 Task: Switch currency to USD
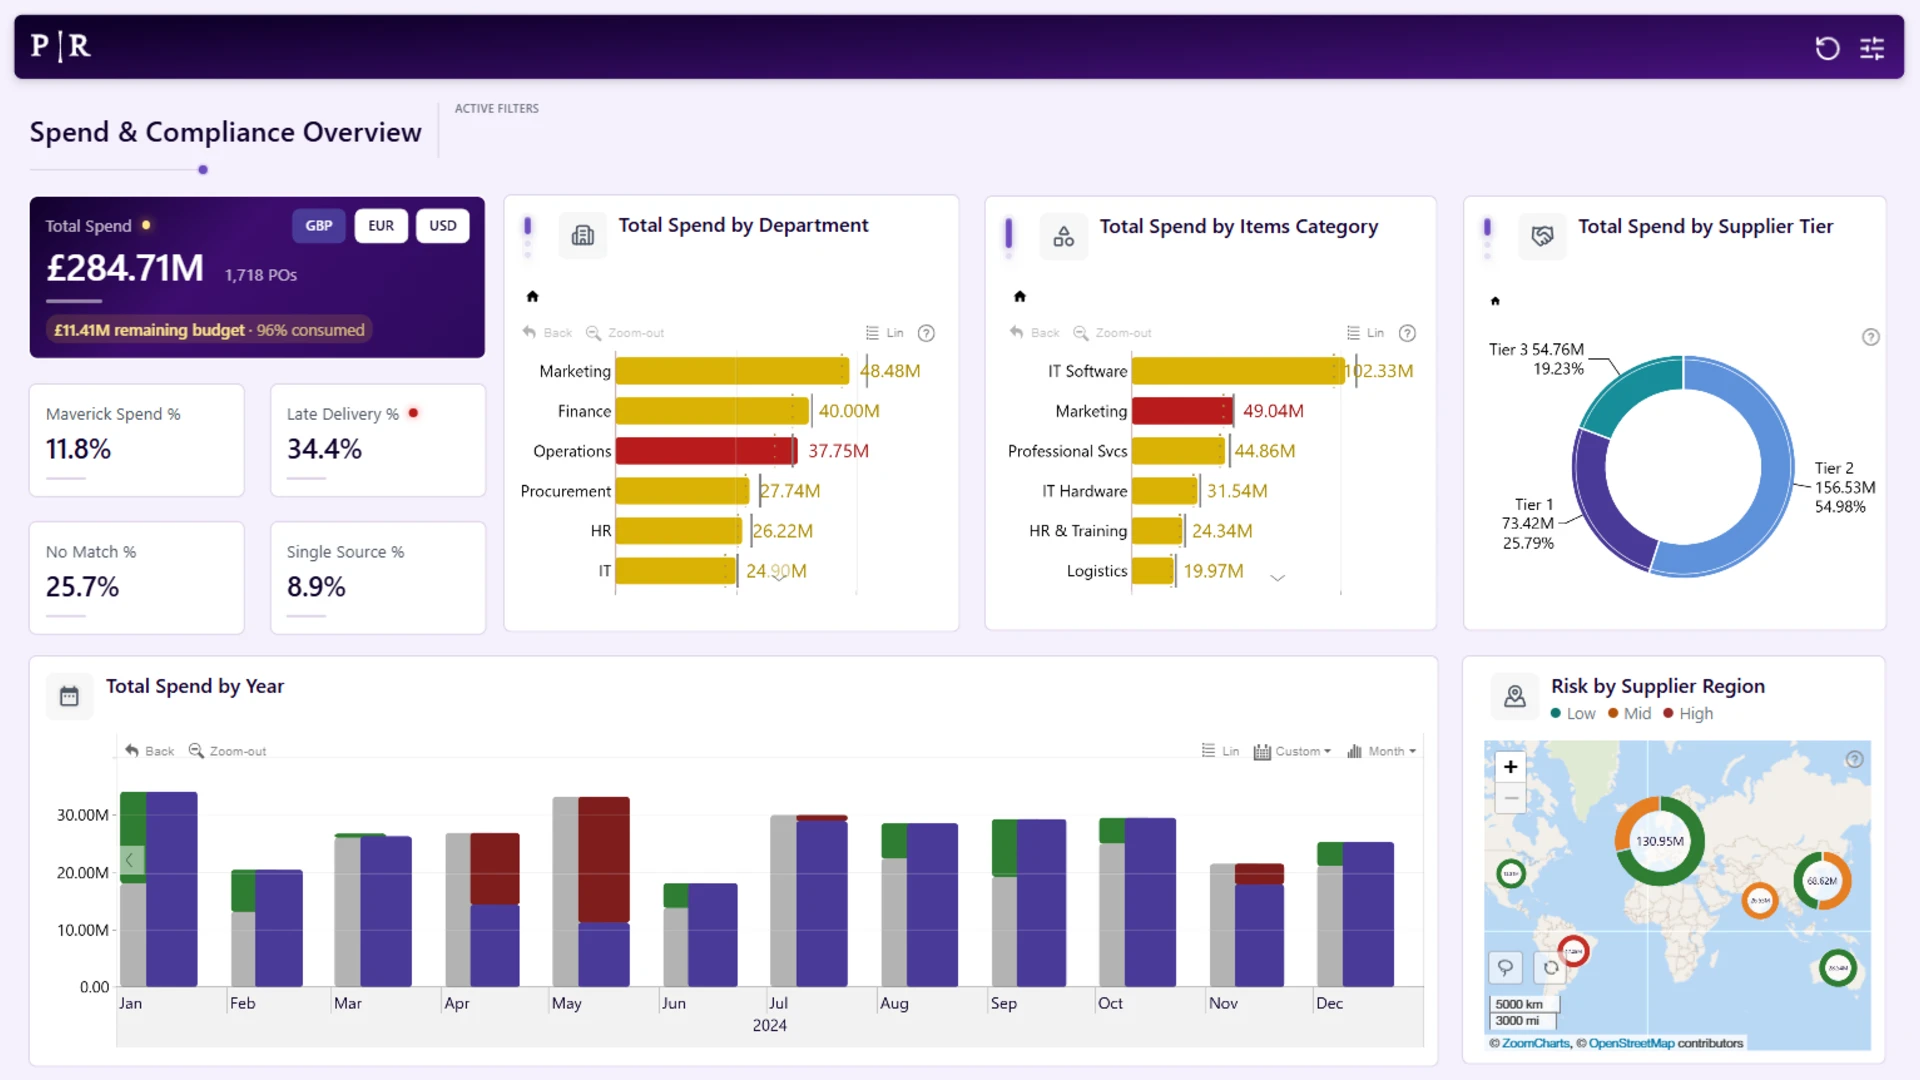tap(443, 226)
